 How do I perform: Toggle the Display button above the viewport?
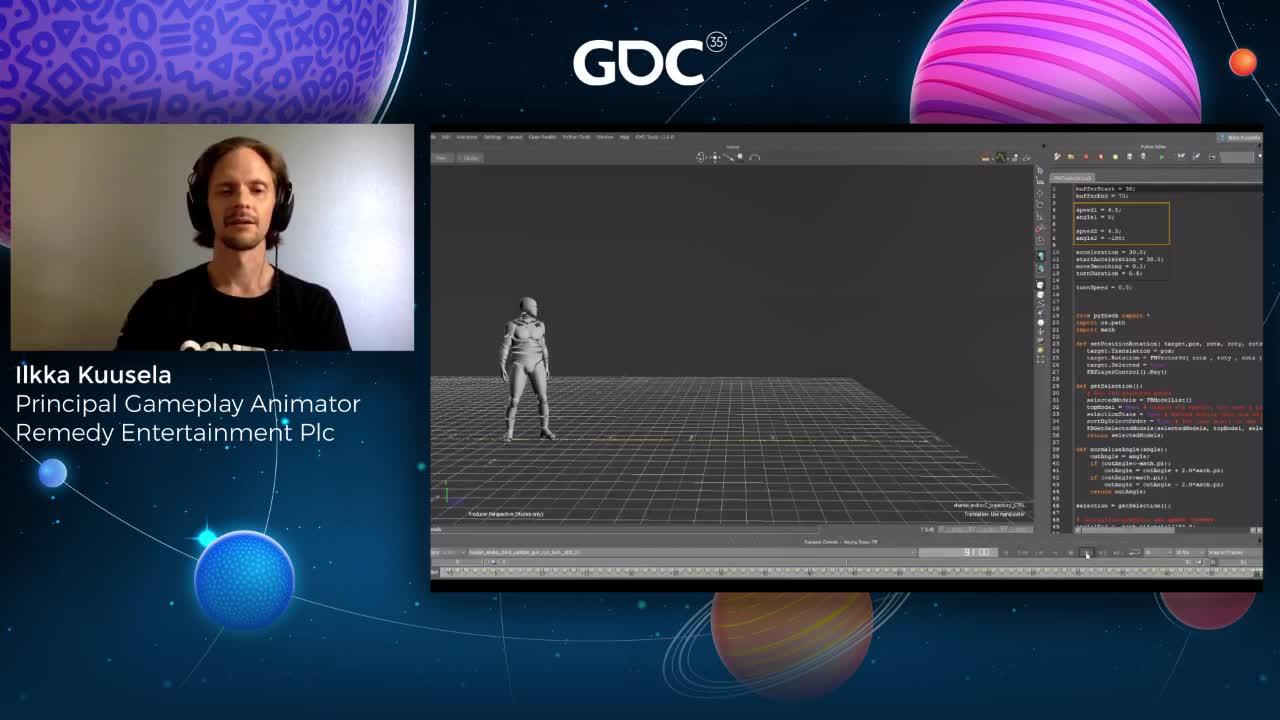(470, 159)
